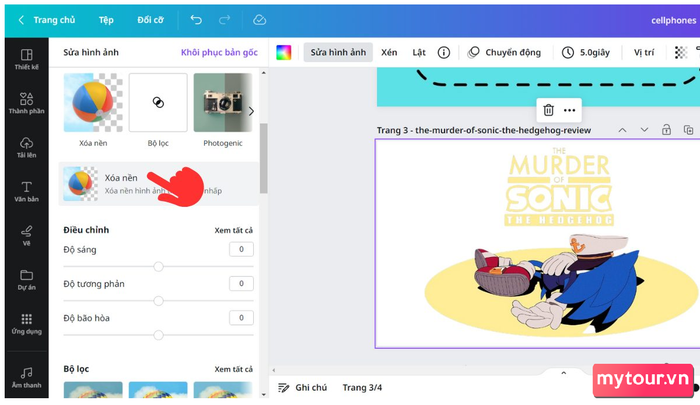
Task: Open the rainbow color picker swatch
Action: coord(283,52)
